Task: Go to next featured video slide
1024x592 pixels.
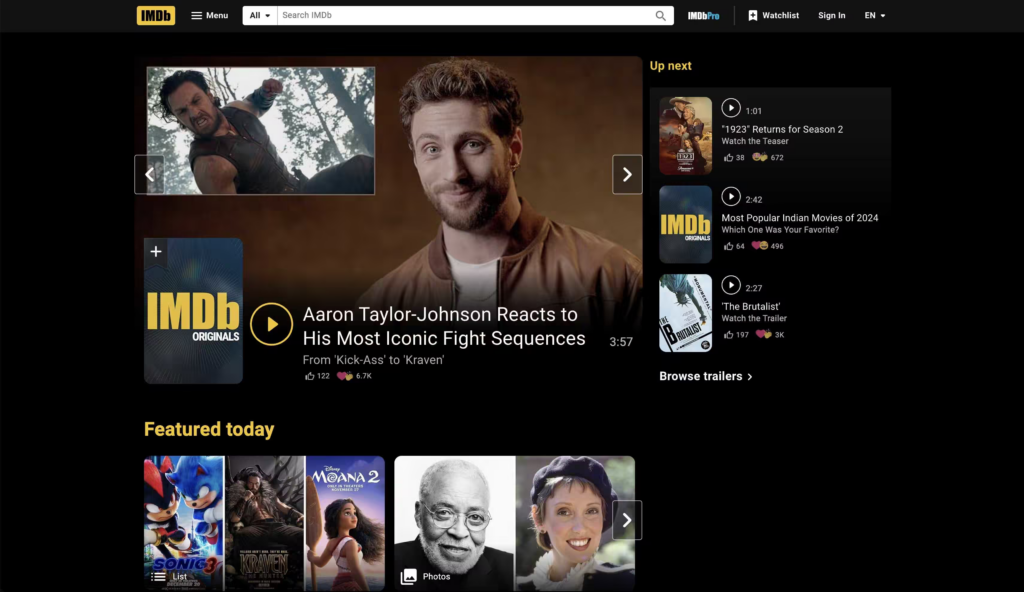Action: (627, 174)
